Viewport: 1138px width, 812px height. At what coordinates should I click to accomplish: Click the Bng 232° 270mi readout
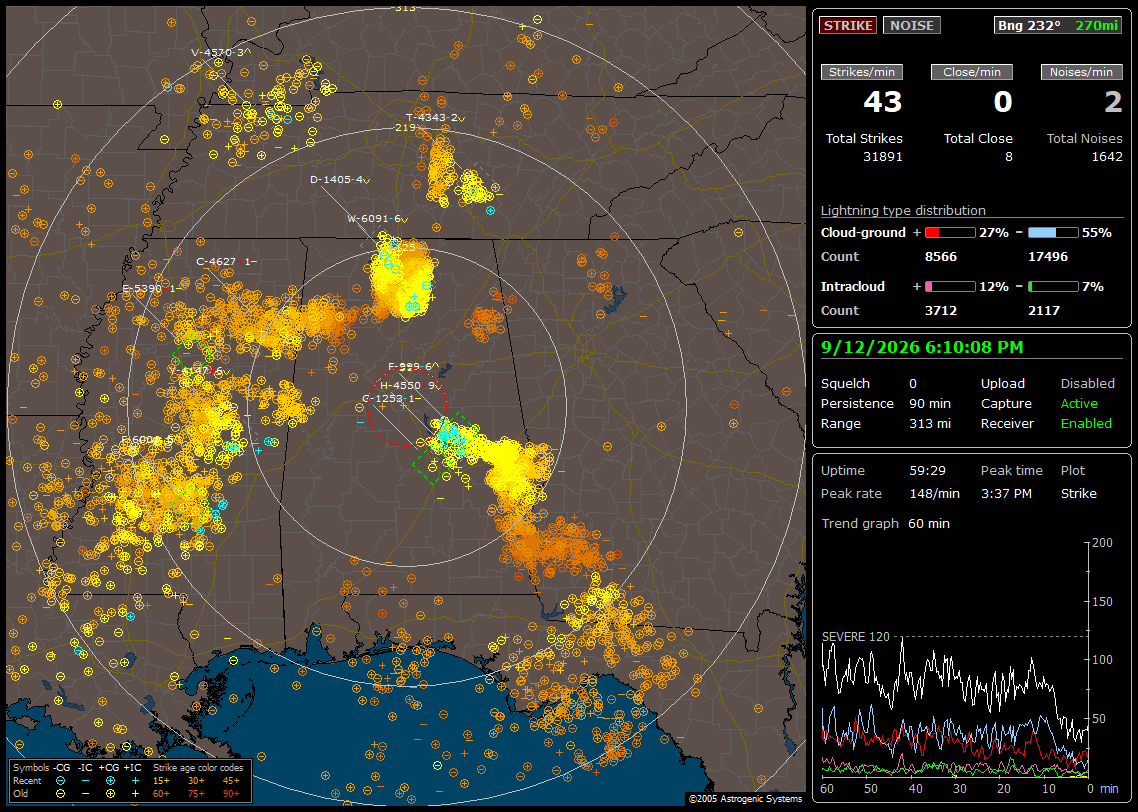(1058, 25)
